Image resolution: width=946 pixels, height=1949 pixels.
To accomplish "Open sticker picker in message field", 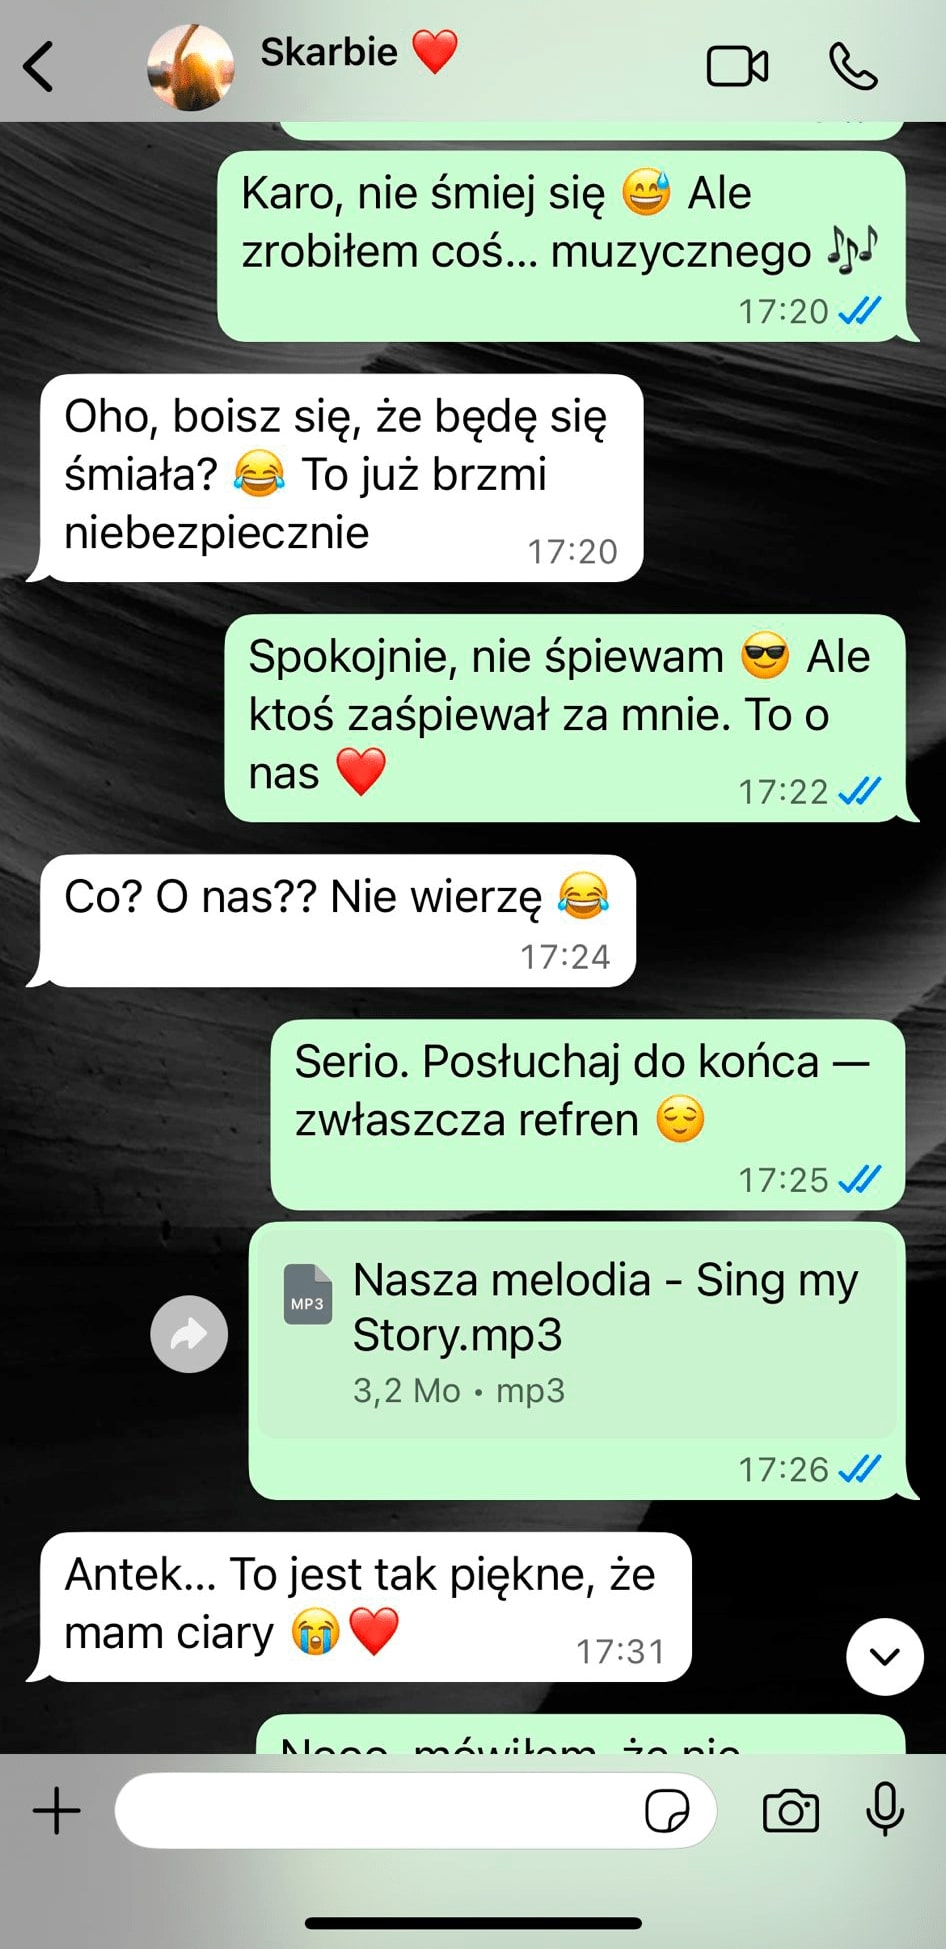I will (667, 1811).
